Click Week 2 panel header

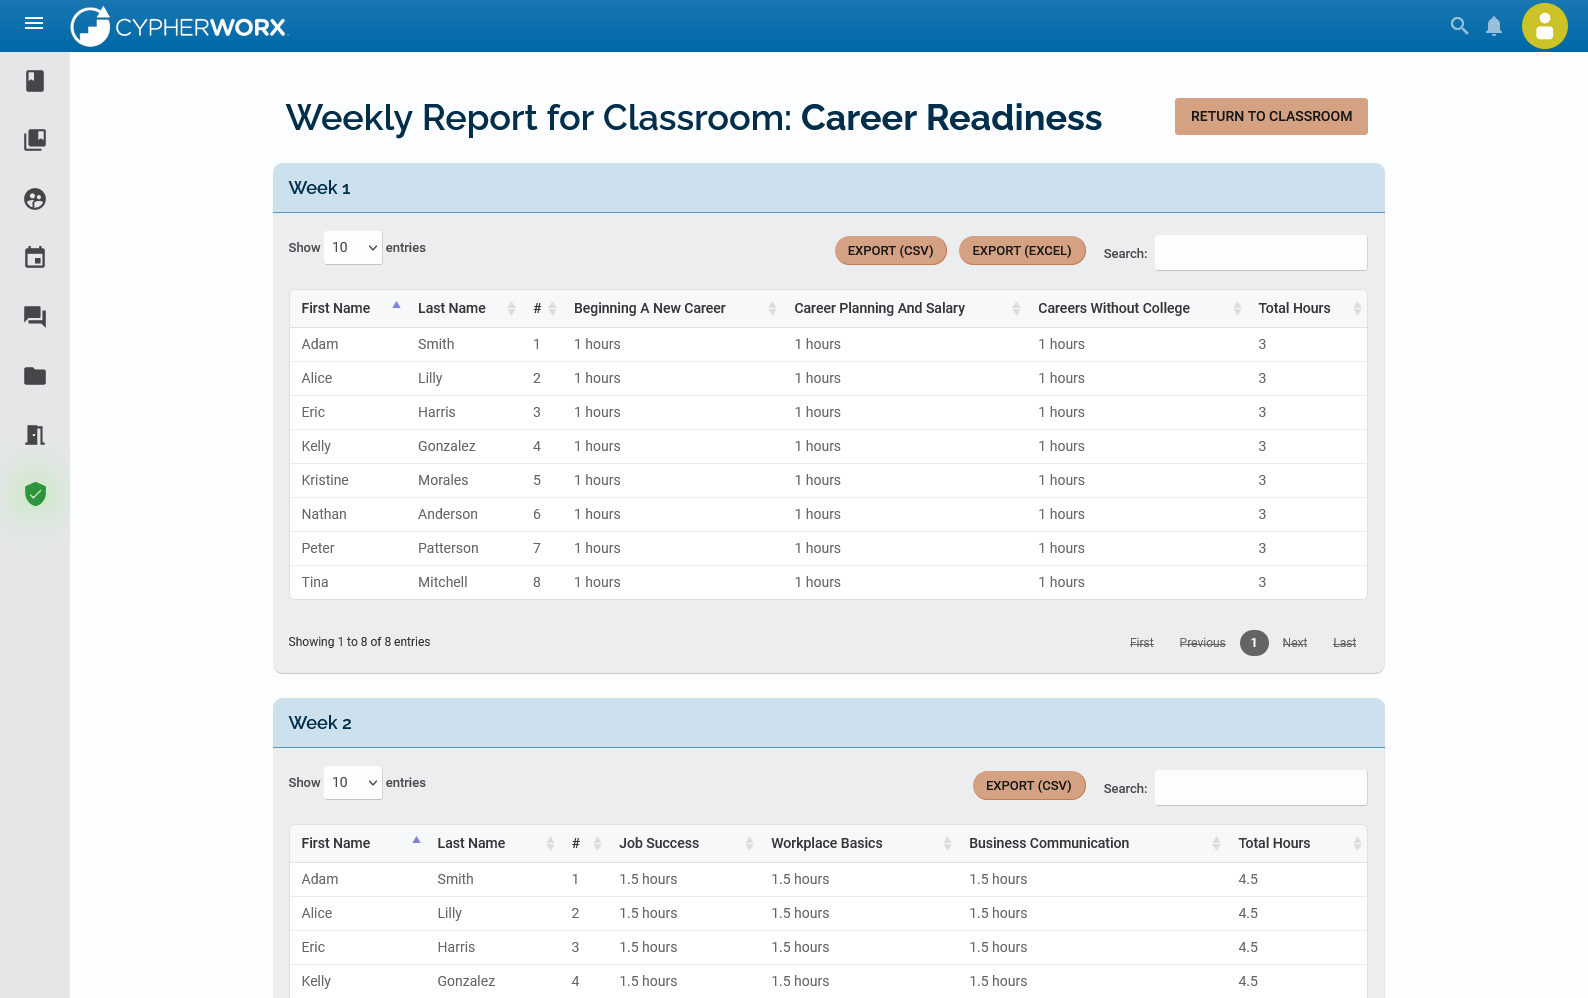tap(828, 723)
